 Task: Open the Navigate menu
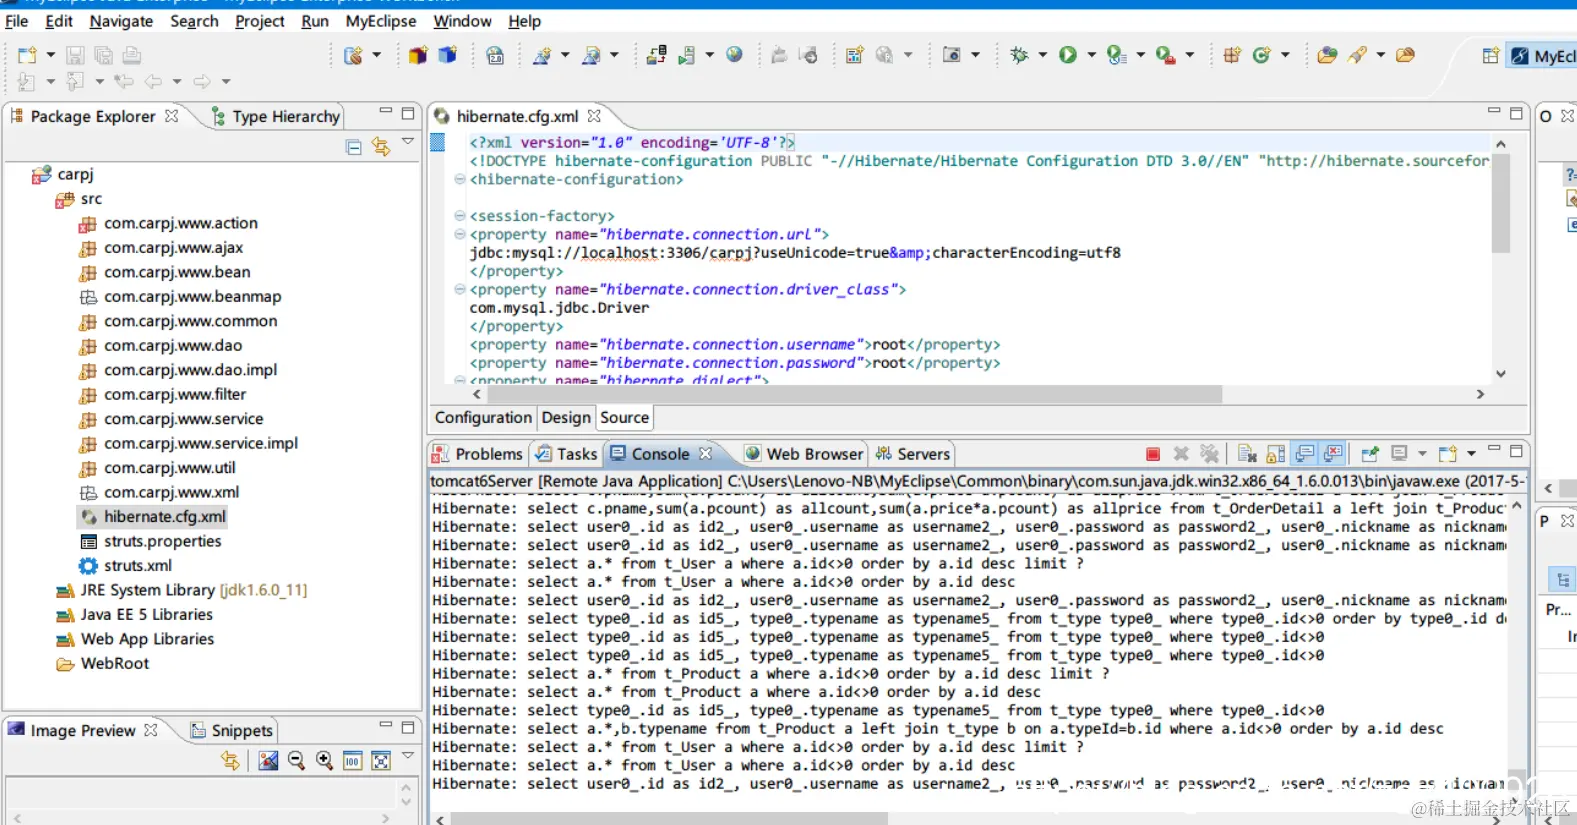(x=121, y=21)
